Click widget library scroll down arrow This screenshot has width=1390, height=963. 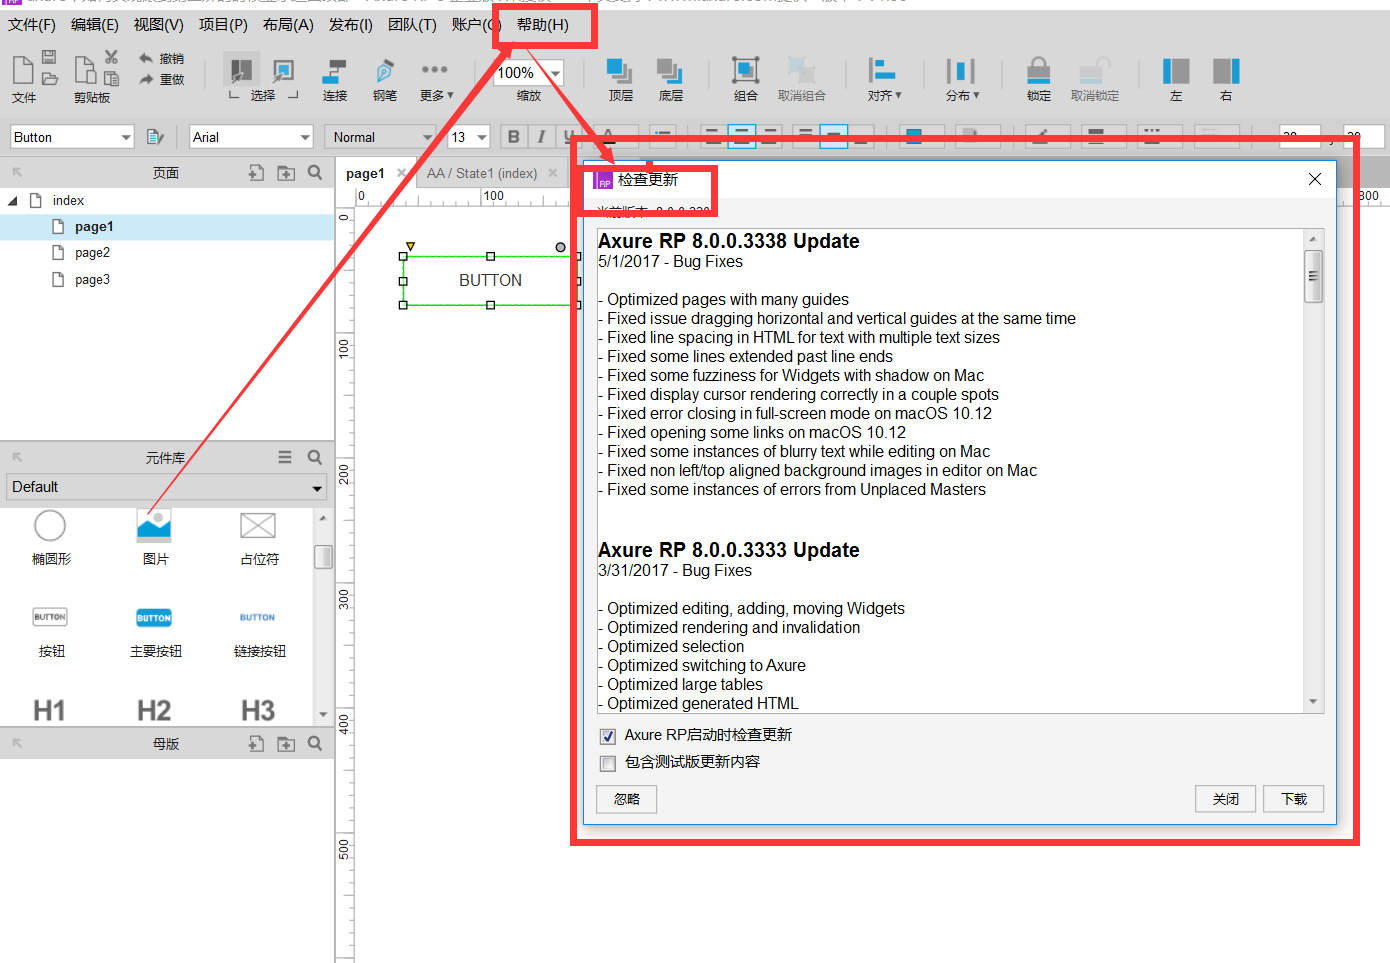[x=323, y=715]
